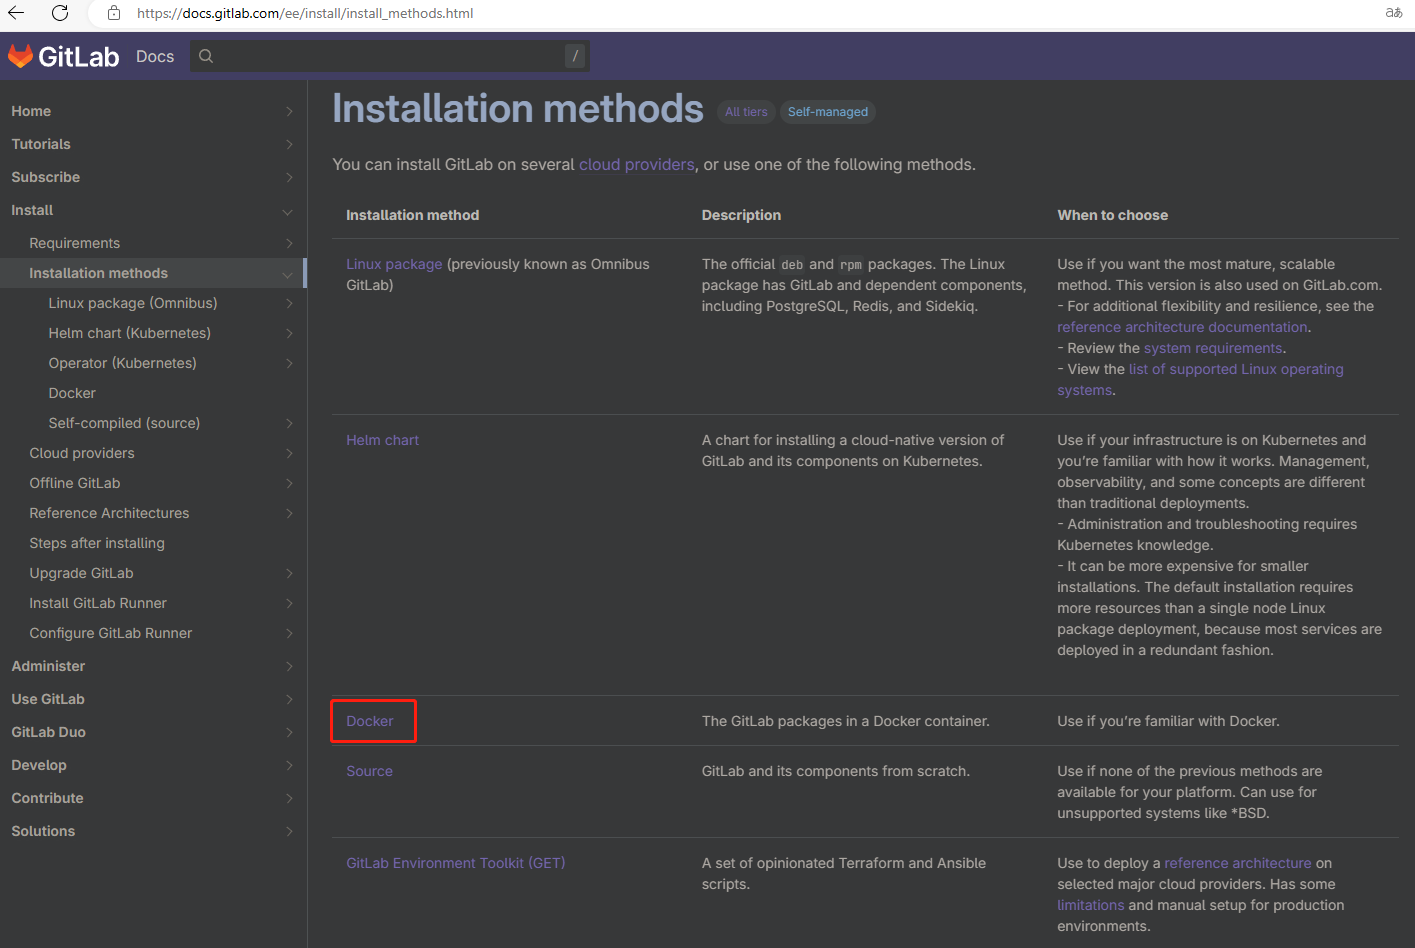
Task: Collapse the Installation methods chevron
Action: point(288,274)
